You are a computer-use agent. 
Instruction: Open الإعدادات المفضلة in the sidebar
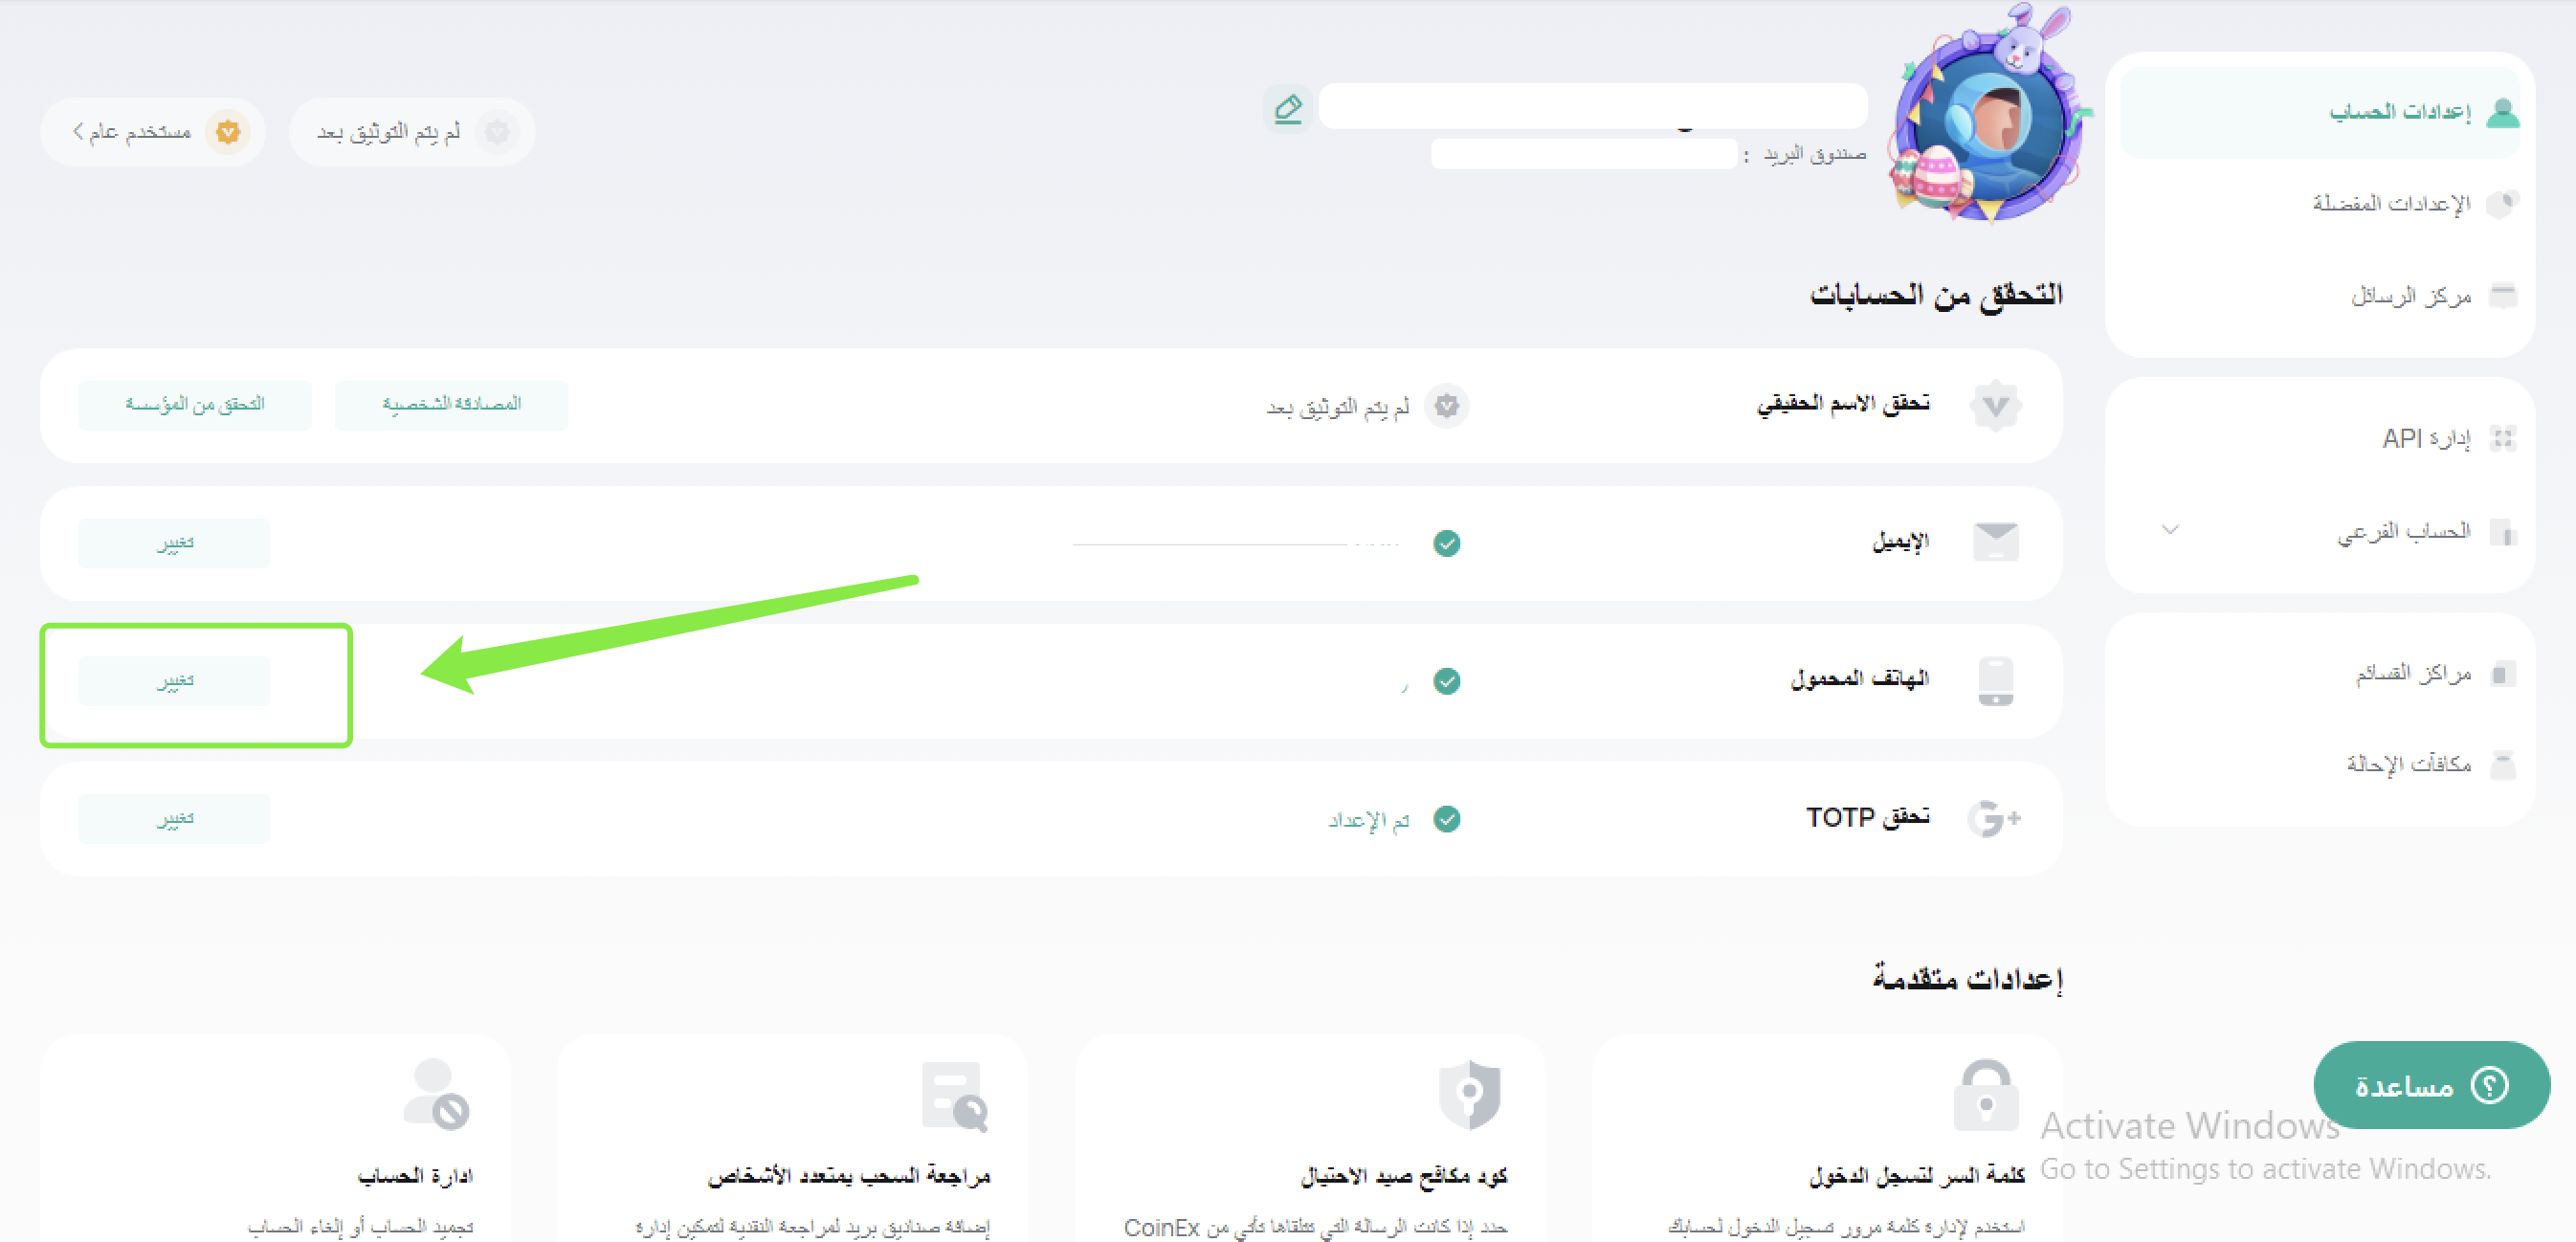click(x=2390, y=203)
